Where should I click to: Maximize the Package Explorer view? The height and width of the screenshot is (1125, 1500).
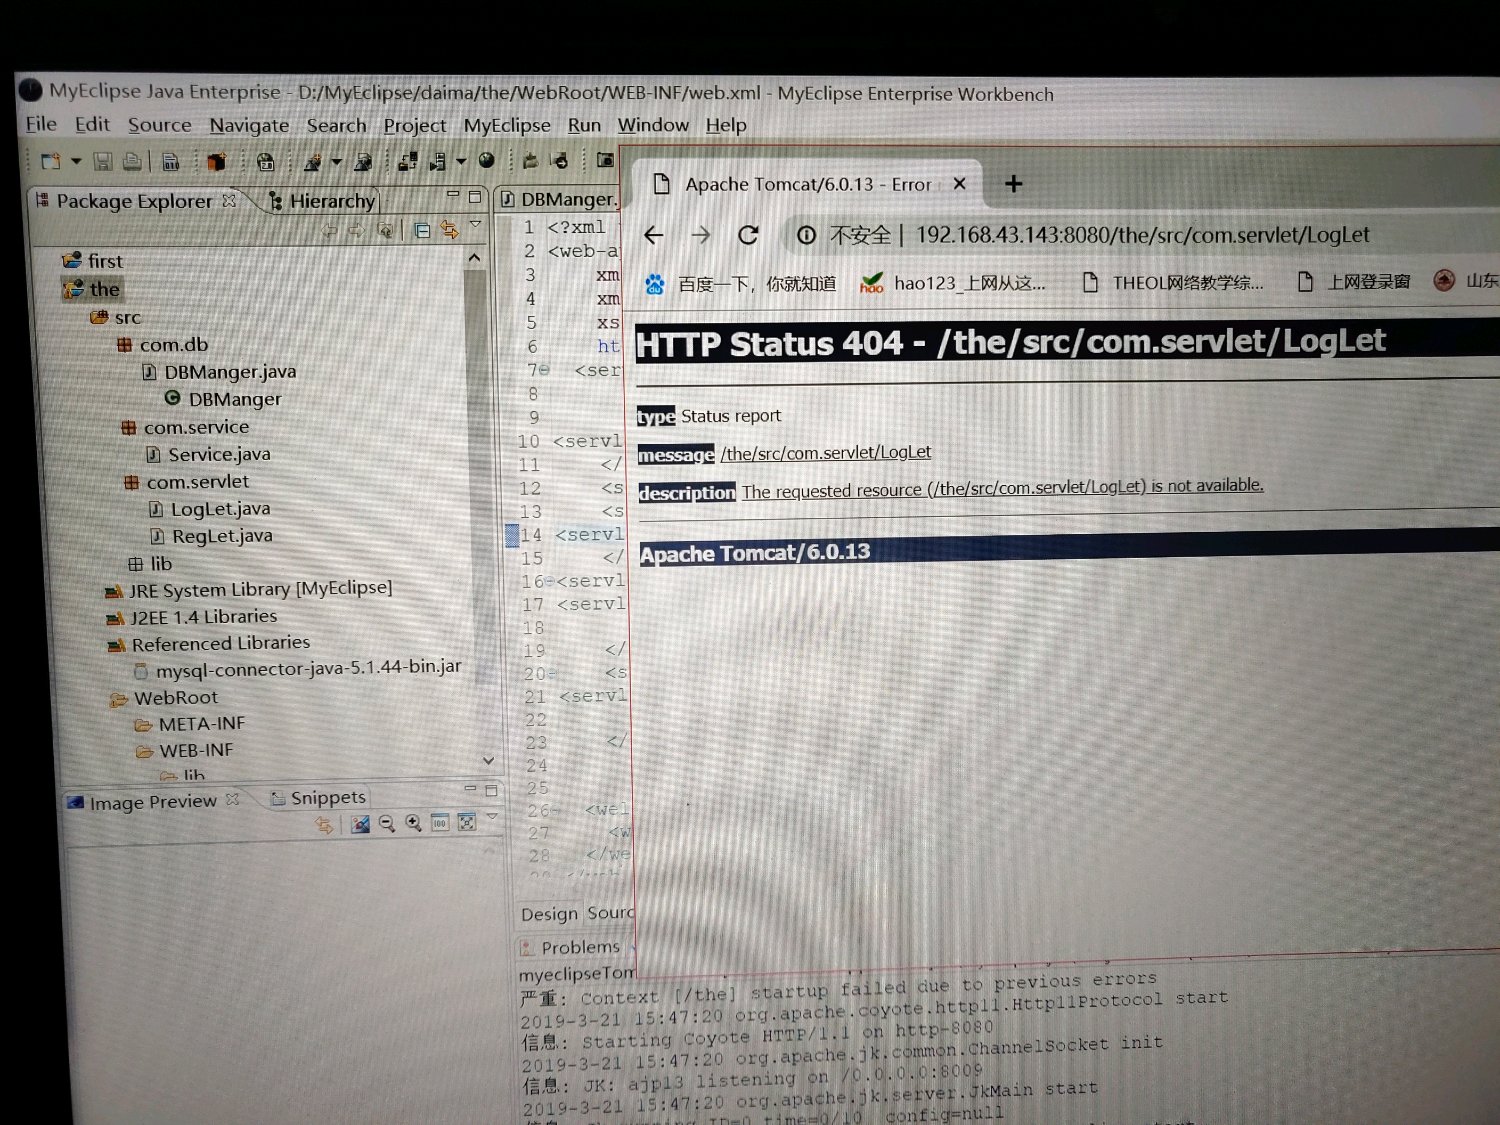(475, 196)
